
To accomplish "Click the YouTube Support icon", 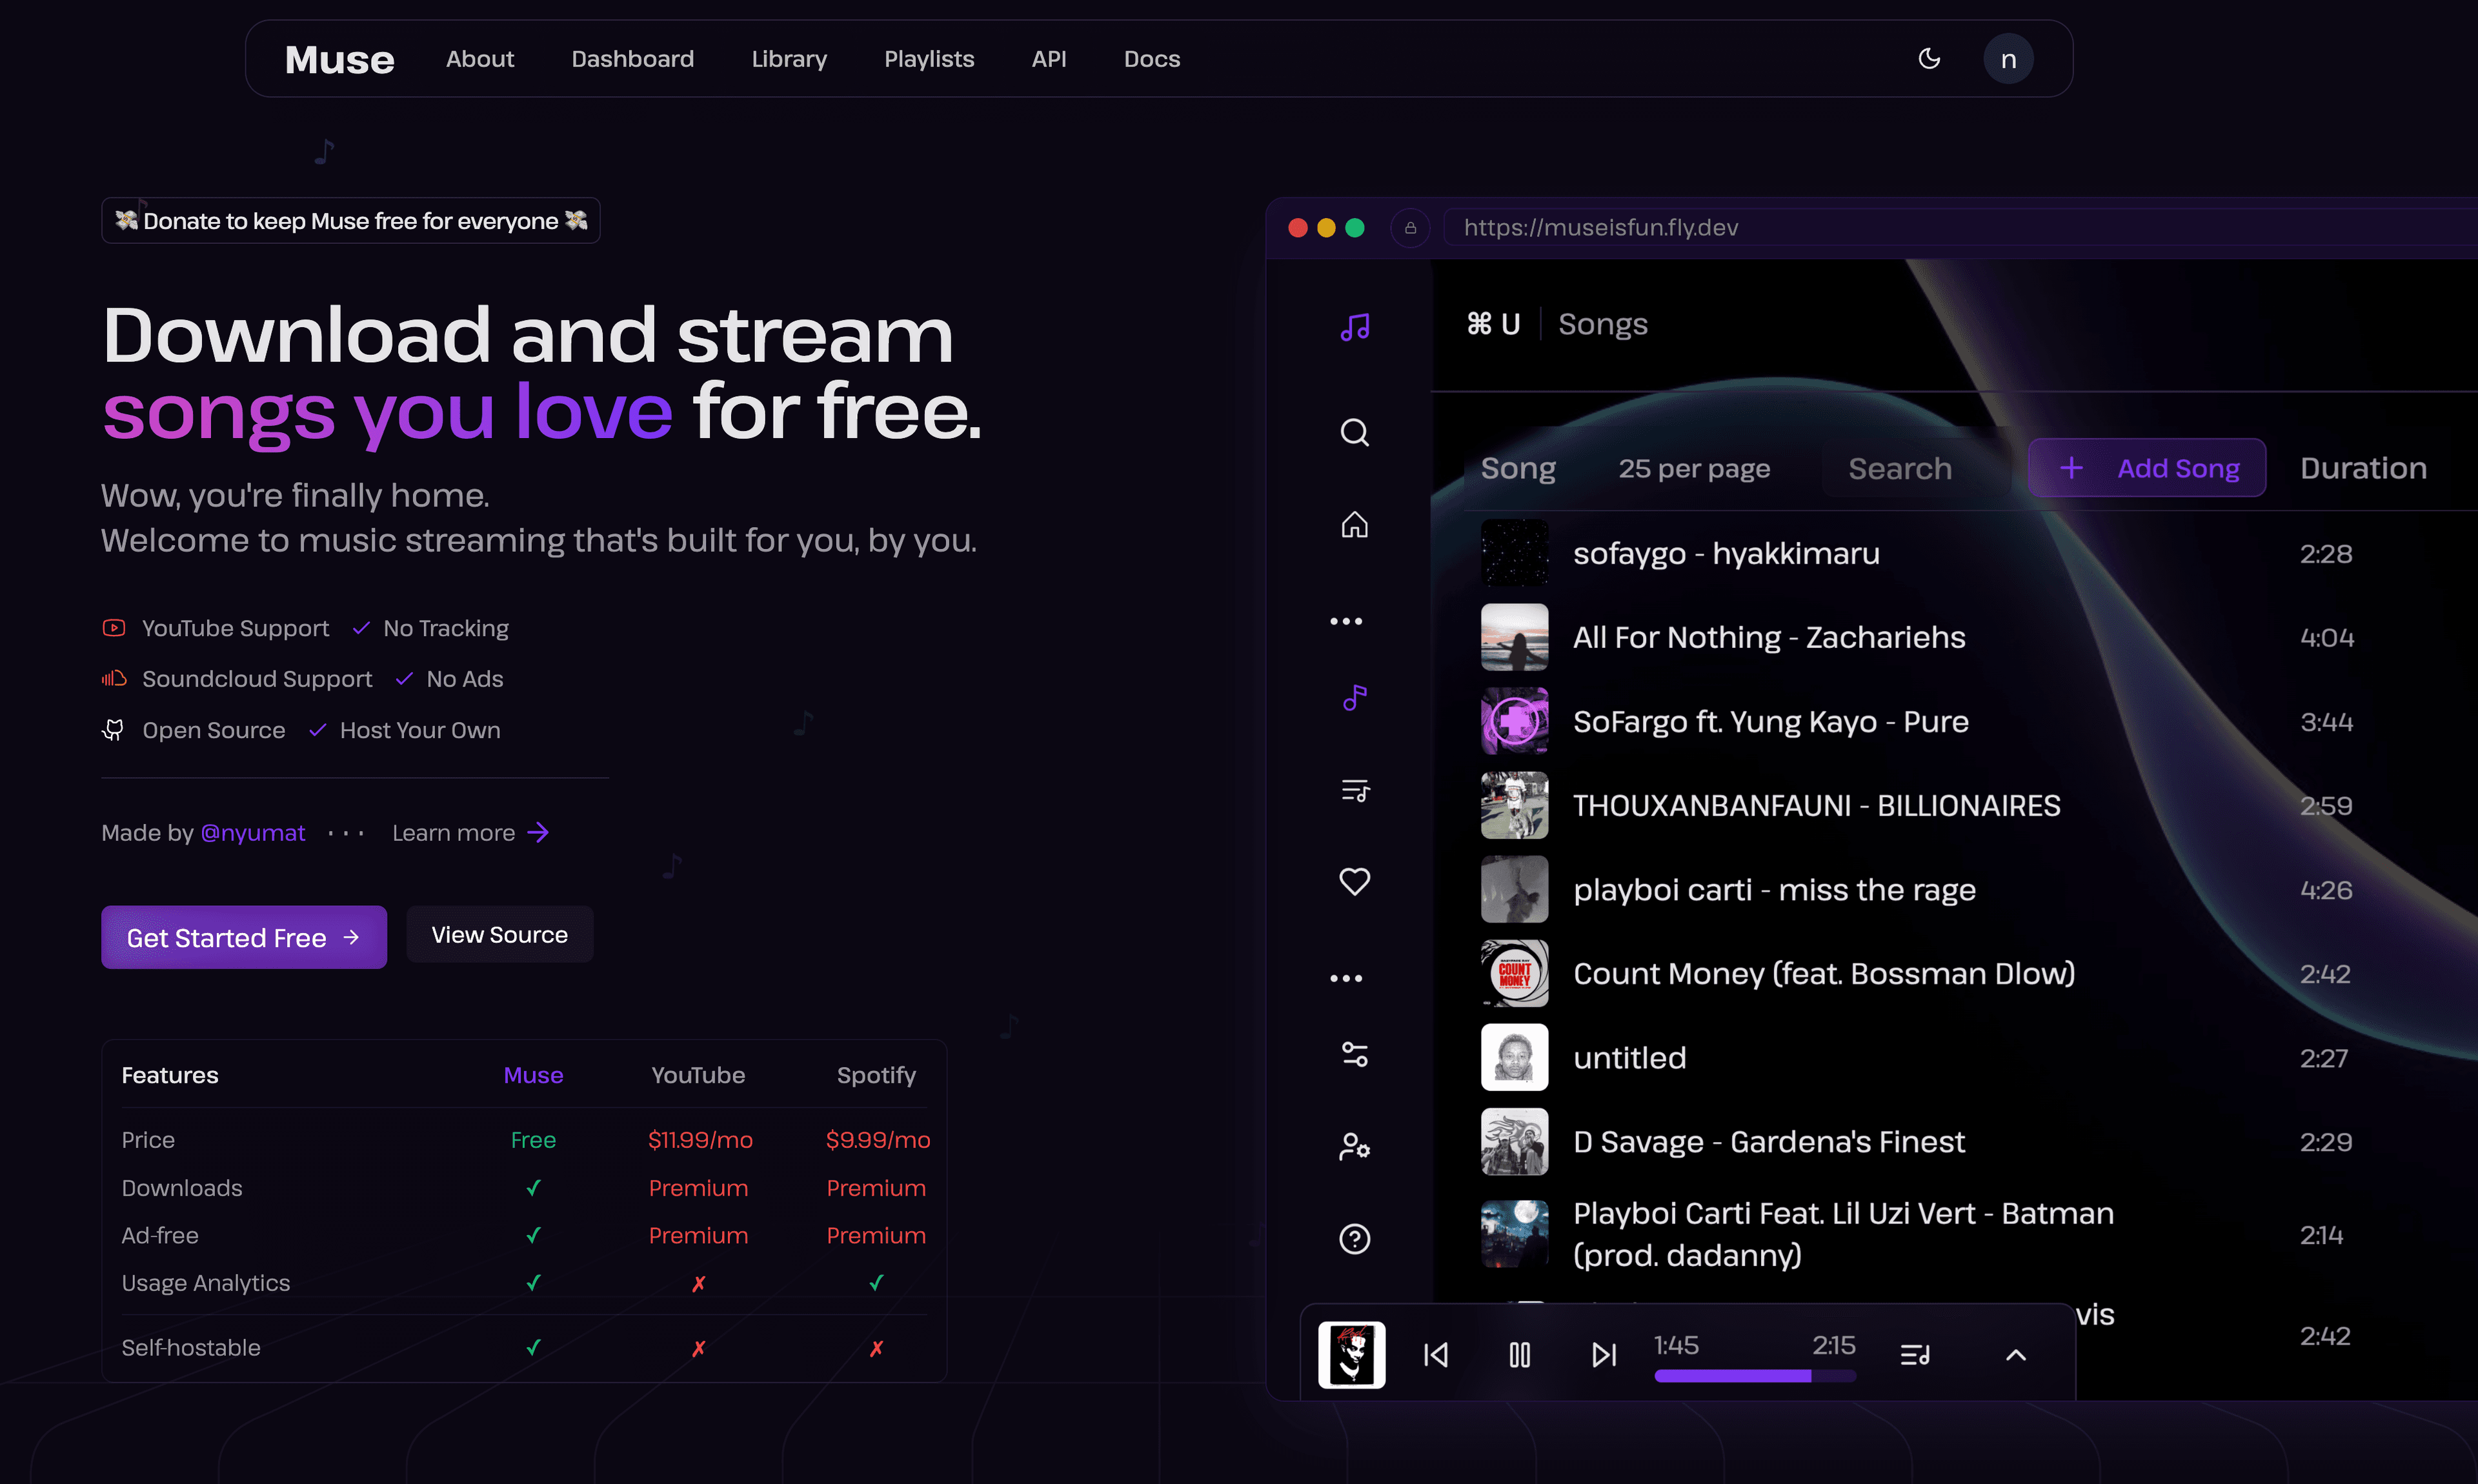I will click(x=114, y=628).
